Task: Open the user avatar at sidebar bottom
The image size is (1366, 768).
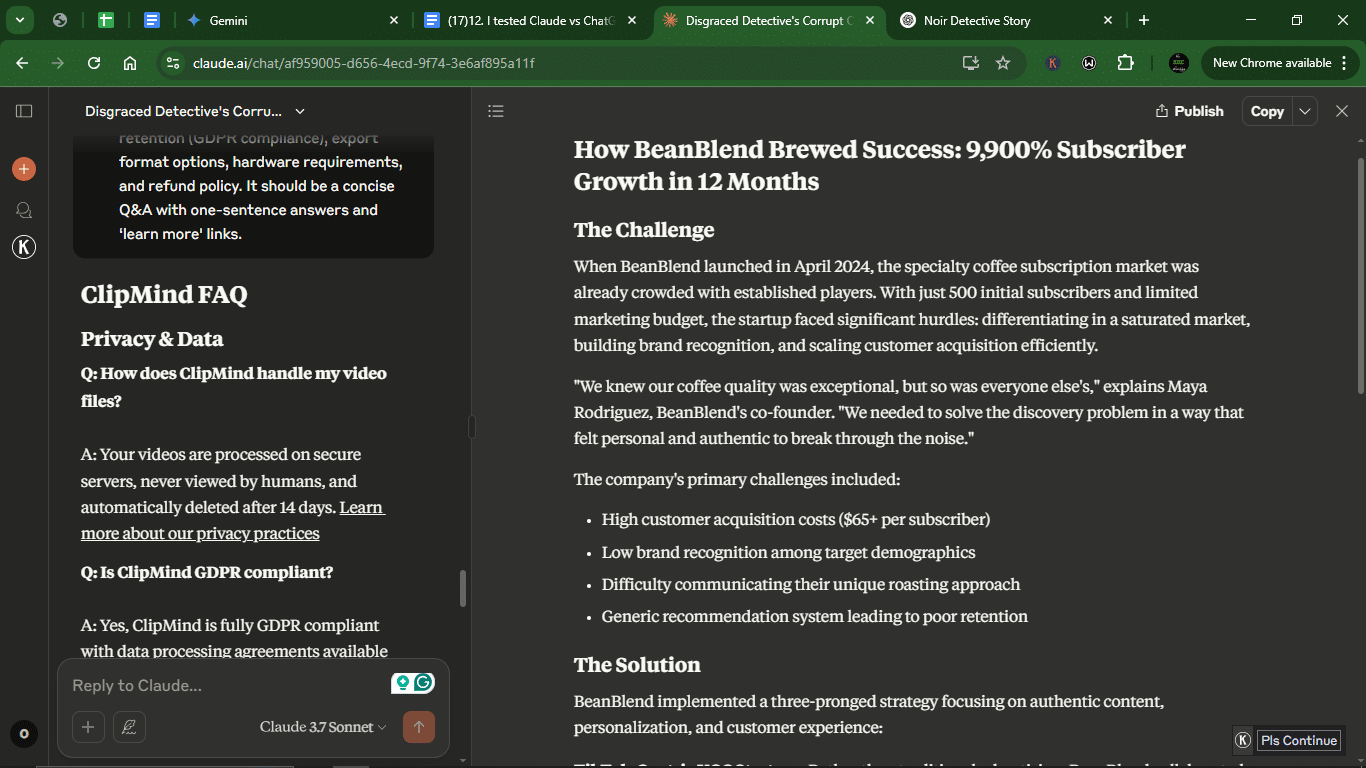Action: point(24,734)
